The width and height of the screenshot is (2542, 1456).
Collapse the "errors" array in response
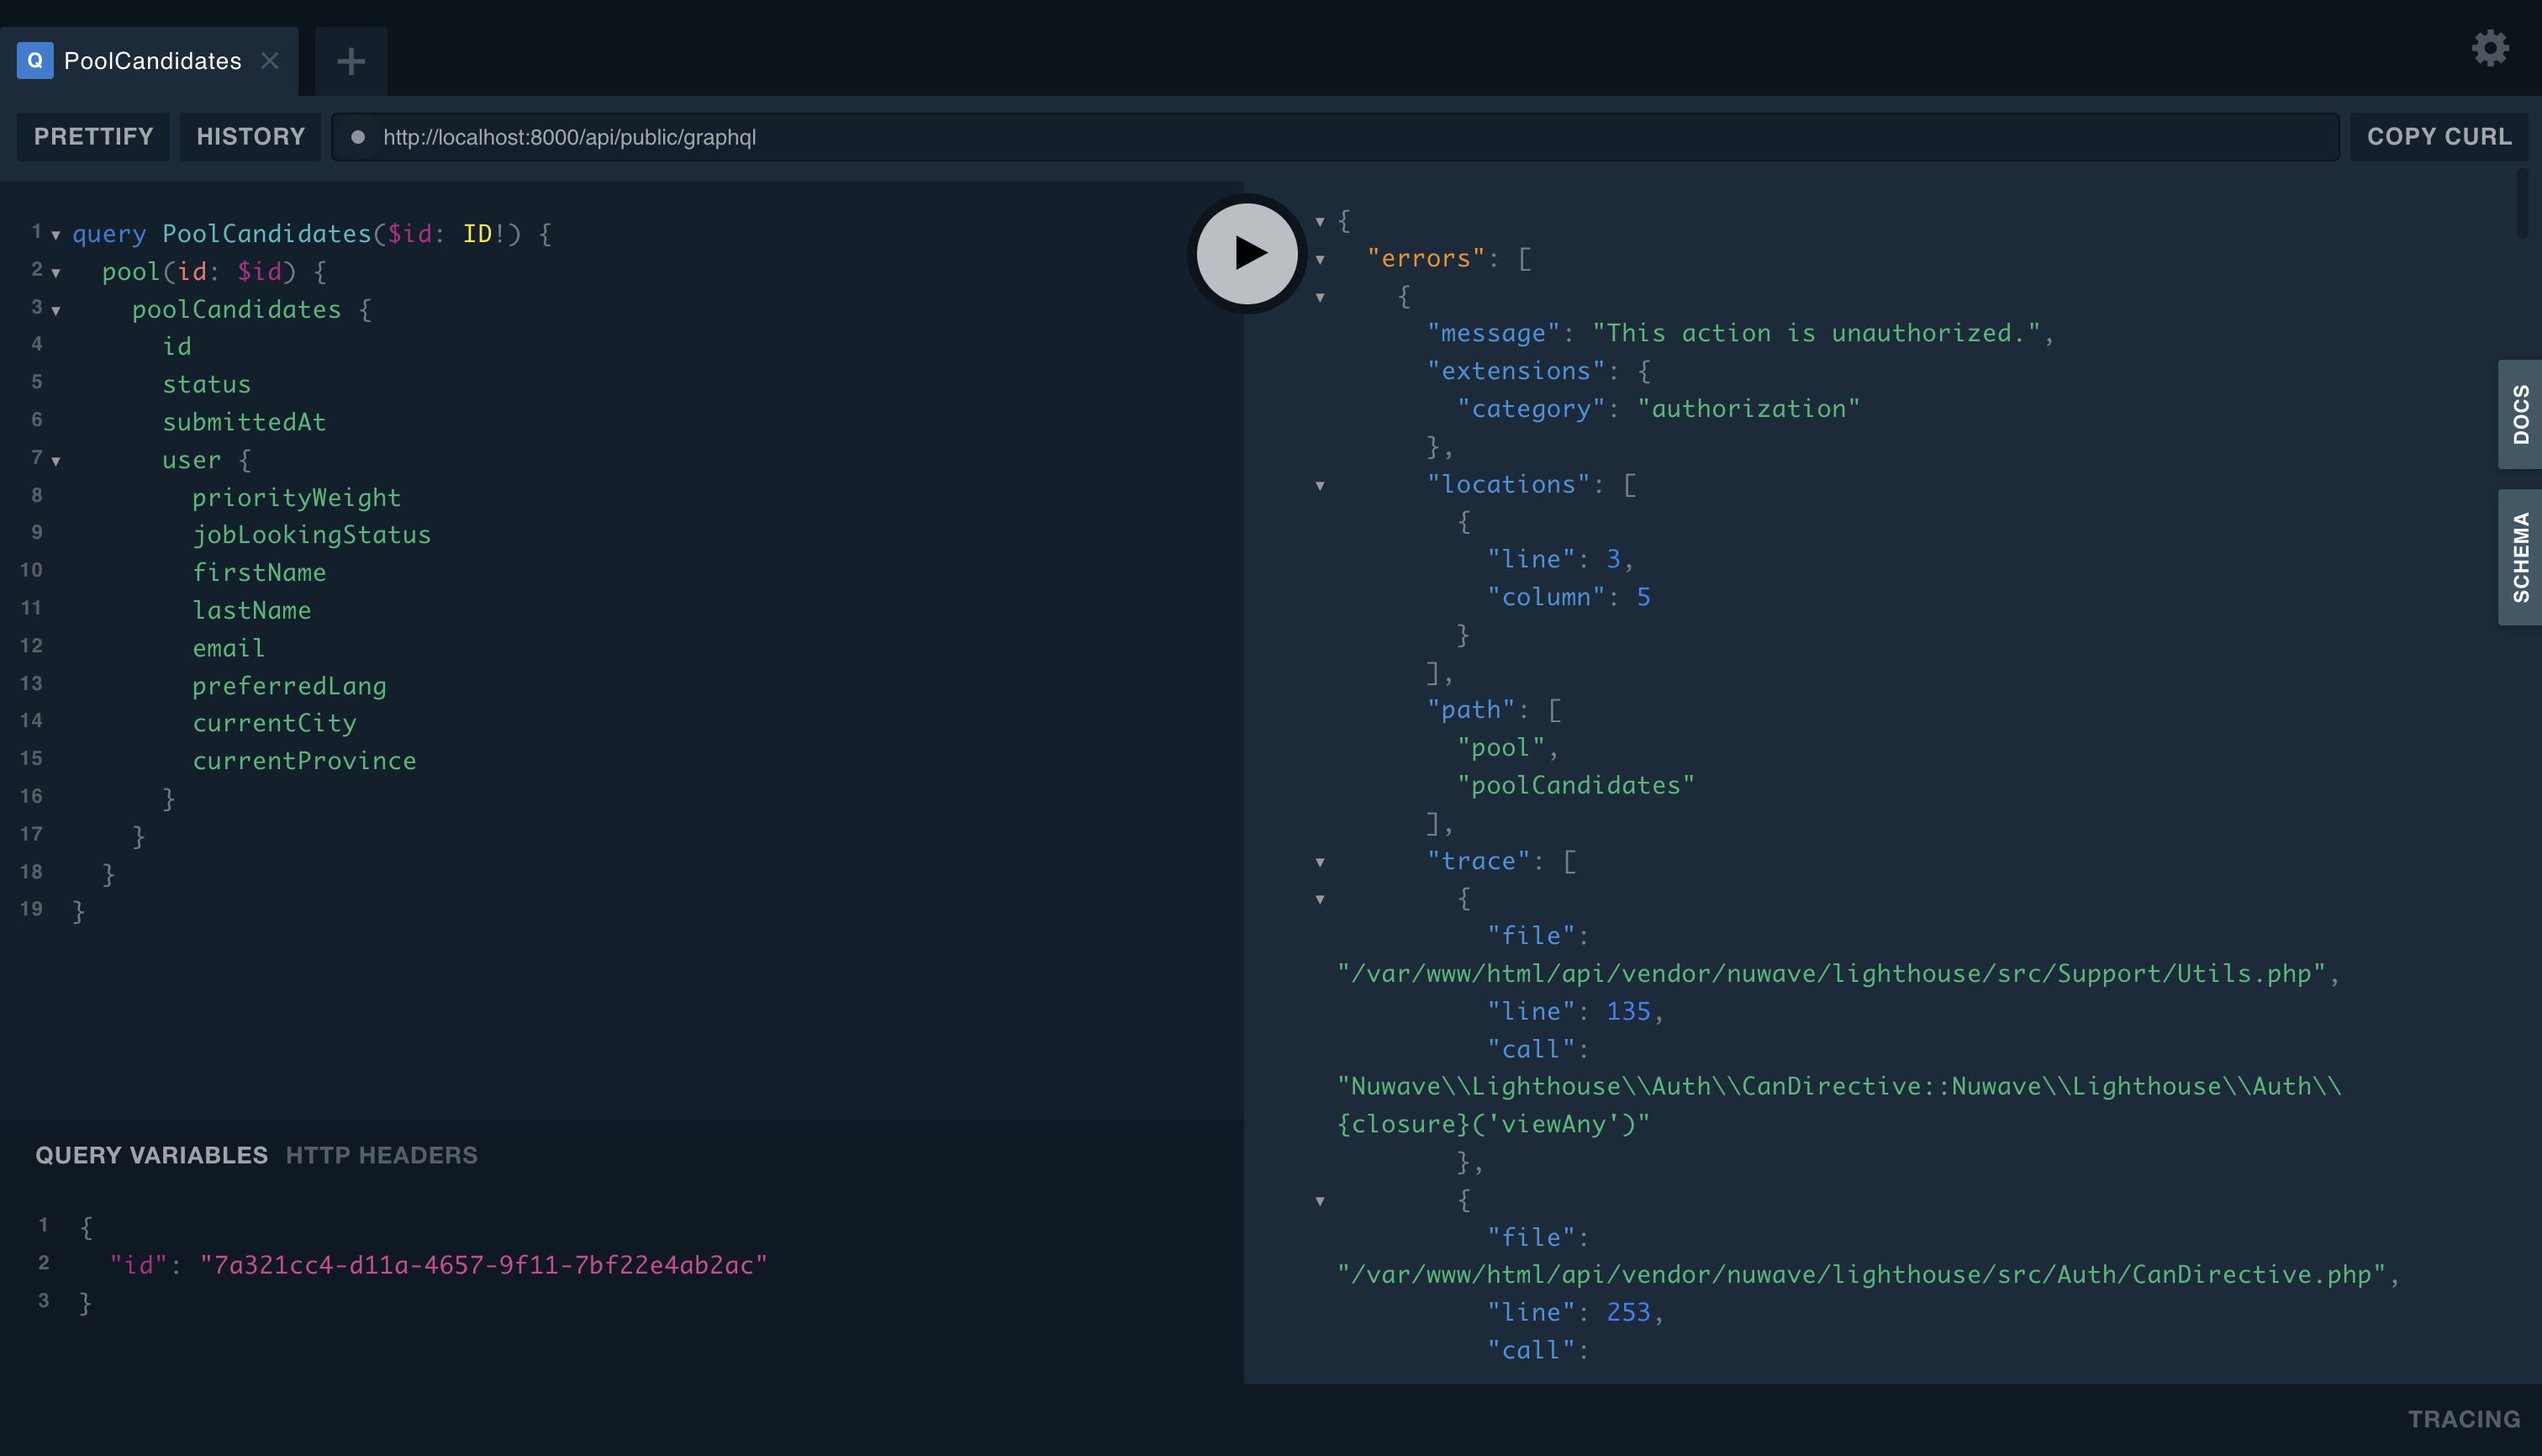click(x=1320, y=260)
